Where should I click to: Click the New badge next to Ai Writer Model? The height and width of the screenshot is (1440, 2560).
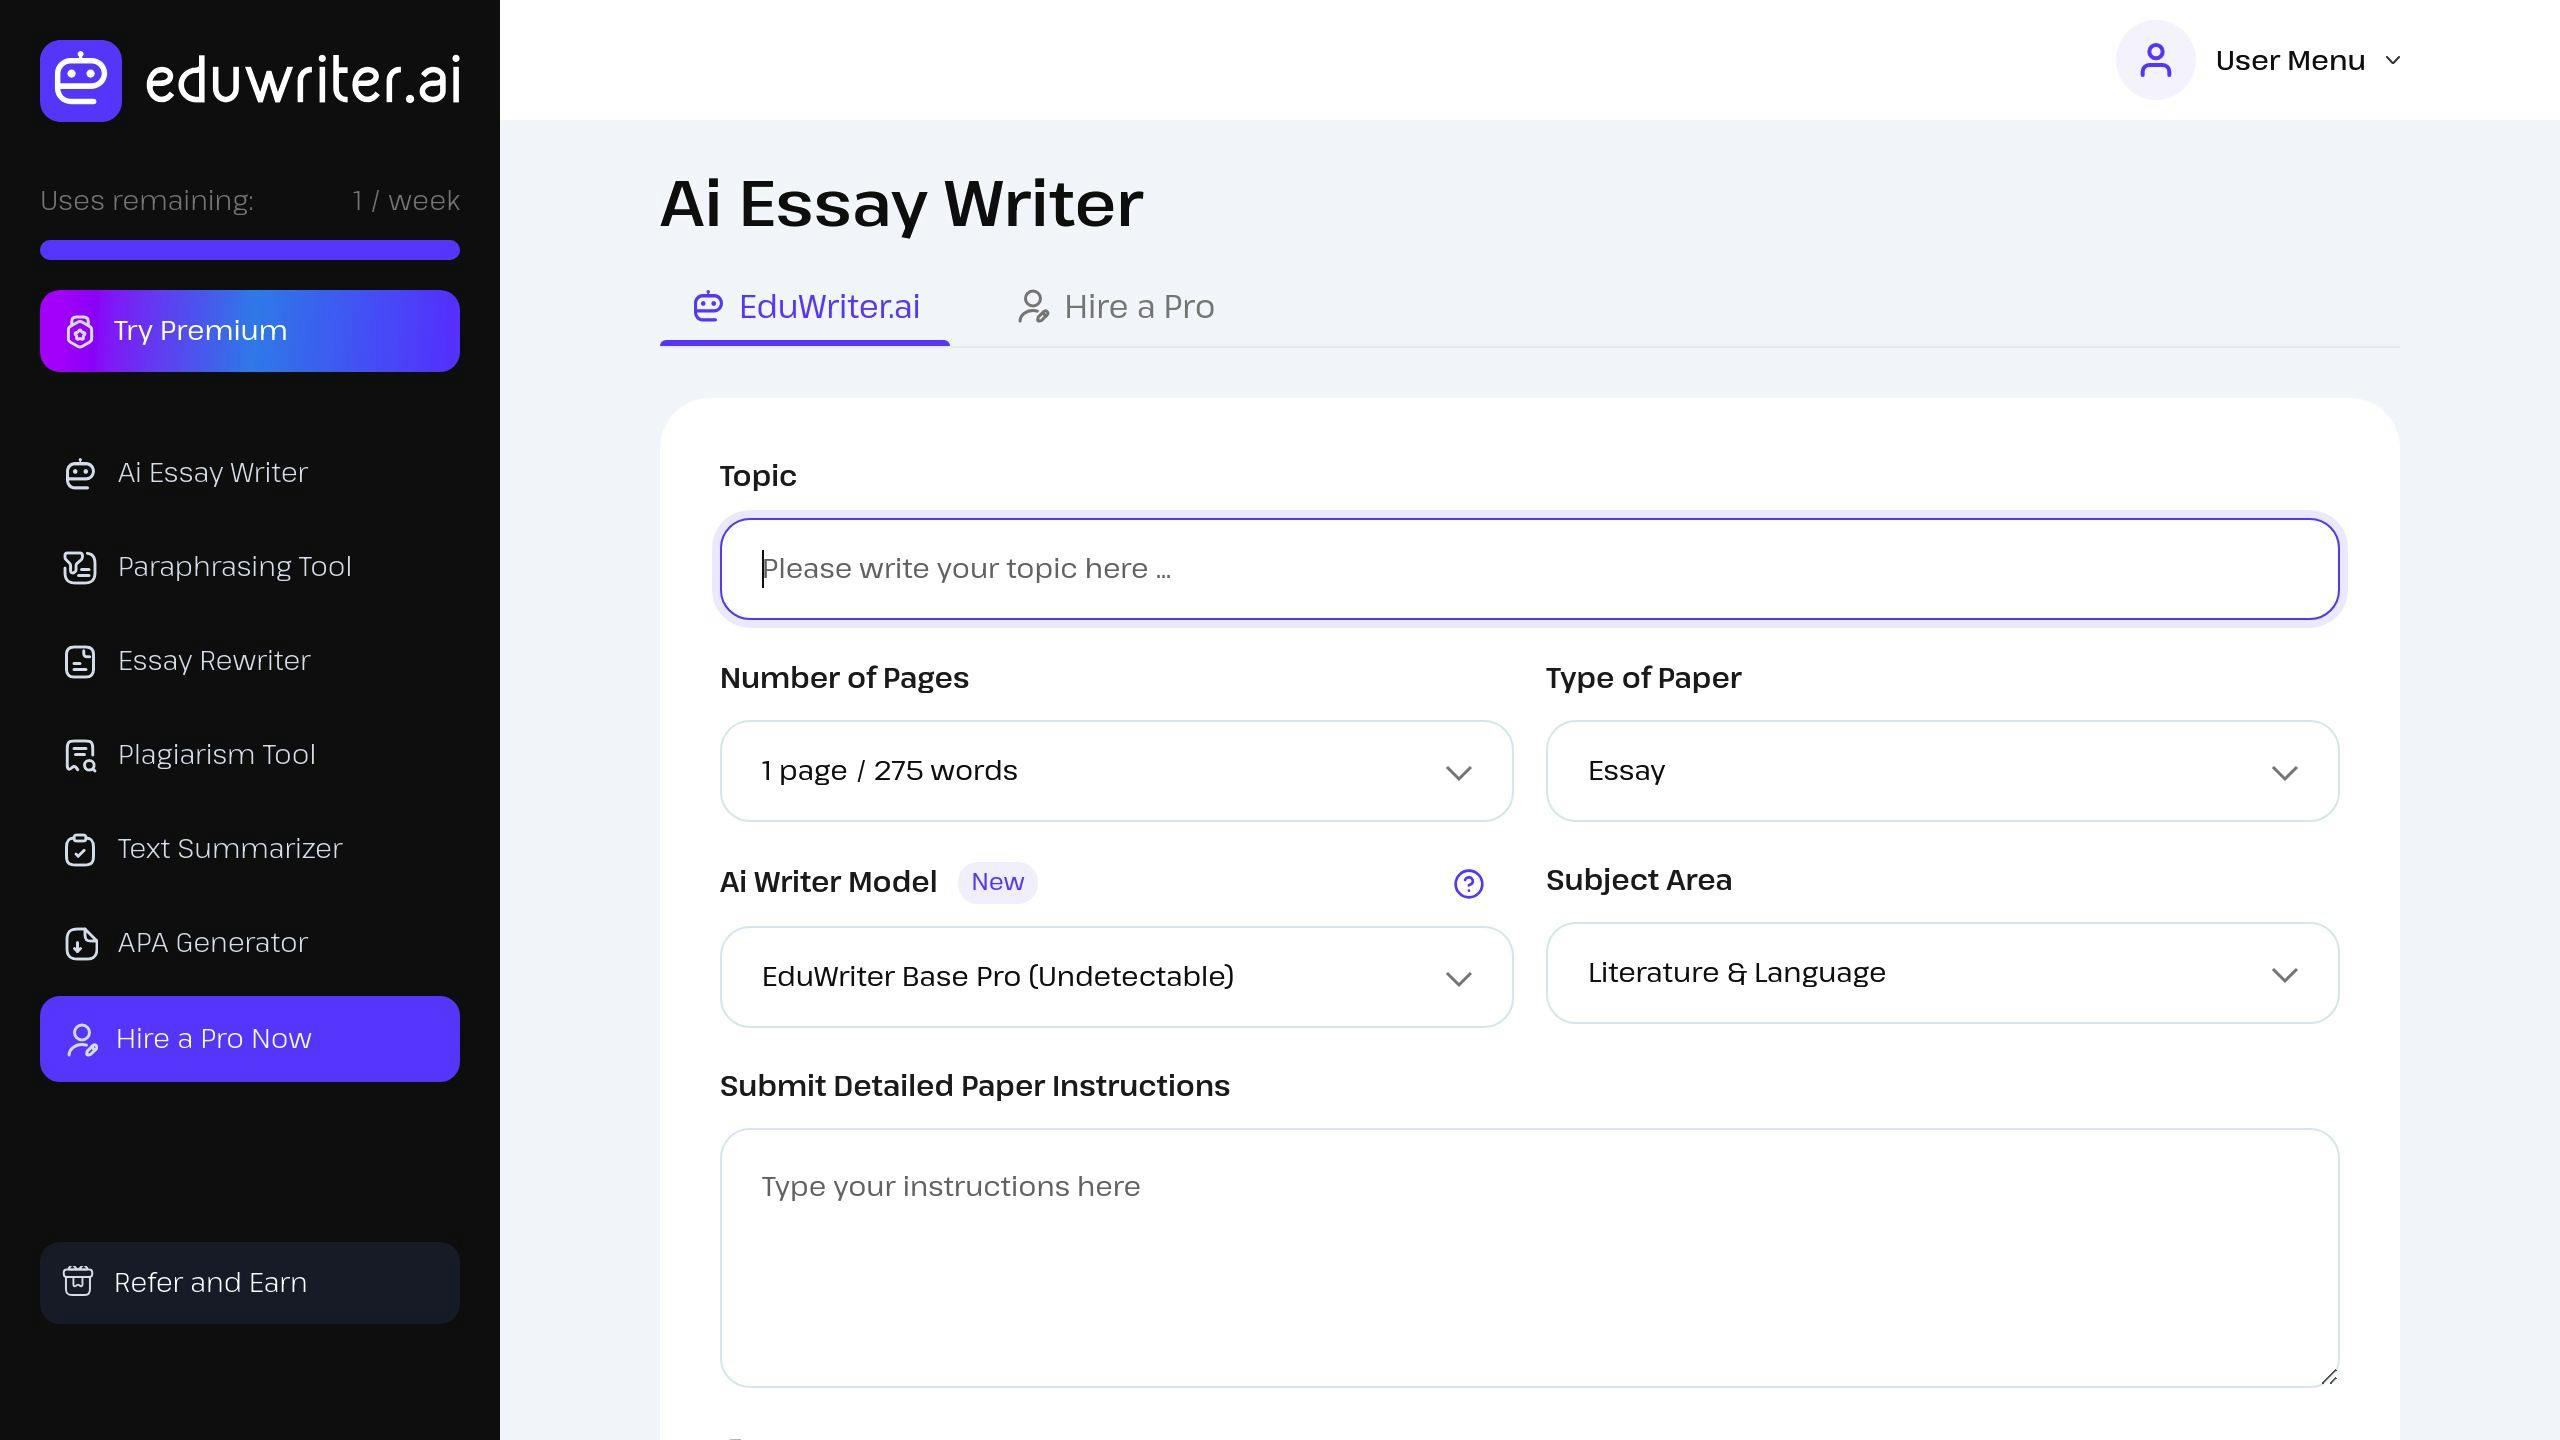pos(997,883)
